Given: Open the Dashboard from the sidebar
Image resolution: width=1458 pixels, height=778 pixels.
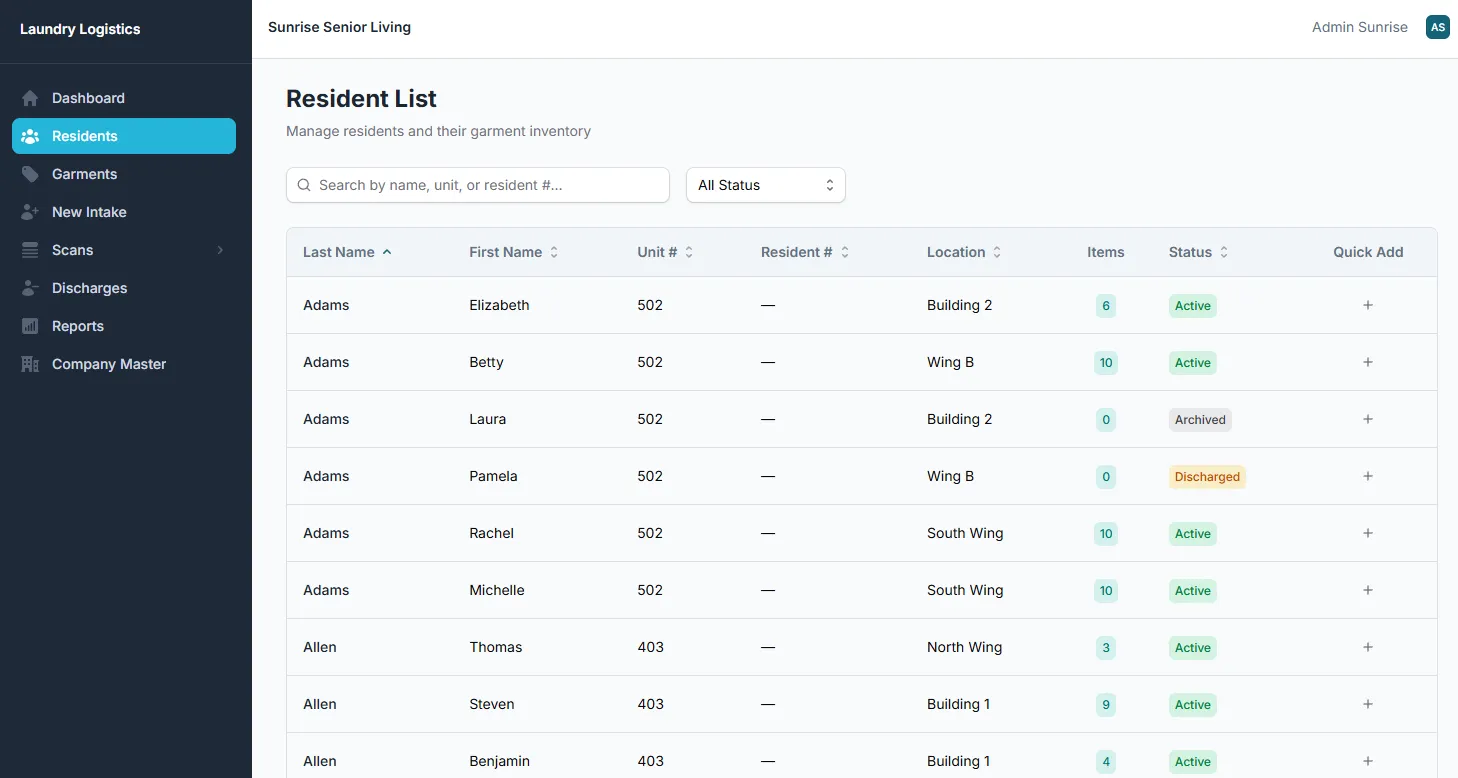Looking at the screenshot, I should click(88, 97).
